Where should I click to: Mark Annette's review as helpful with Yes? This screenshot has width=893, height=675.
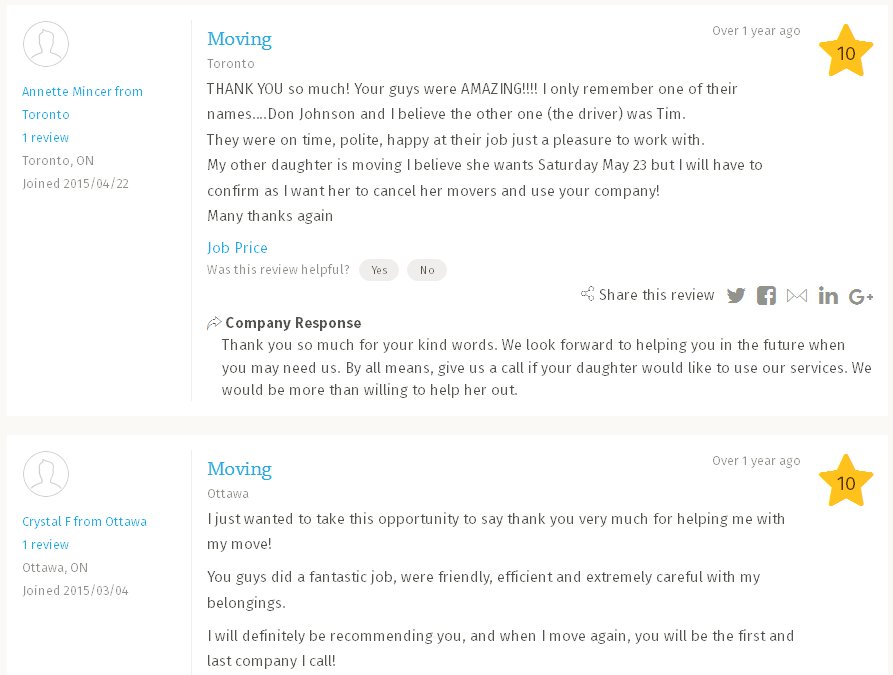[379, 270]
